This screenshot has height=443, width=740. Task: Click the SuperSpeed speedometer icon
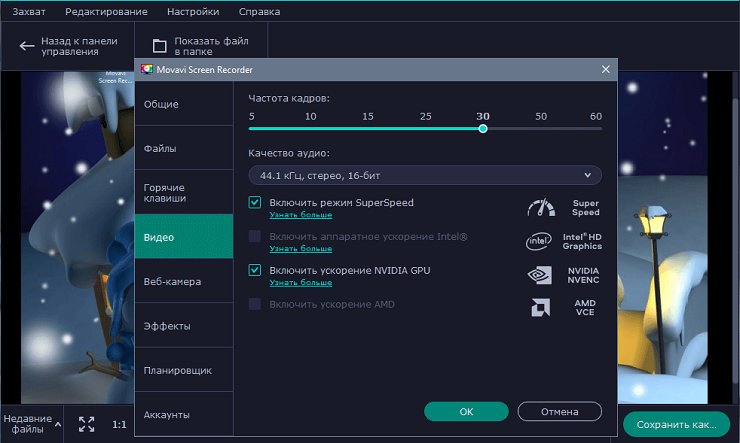click(541, 208)
